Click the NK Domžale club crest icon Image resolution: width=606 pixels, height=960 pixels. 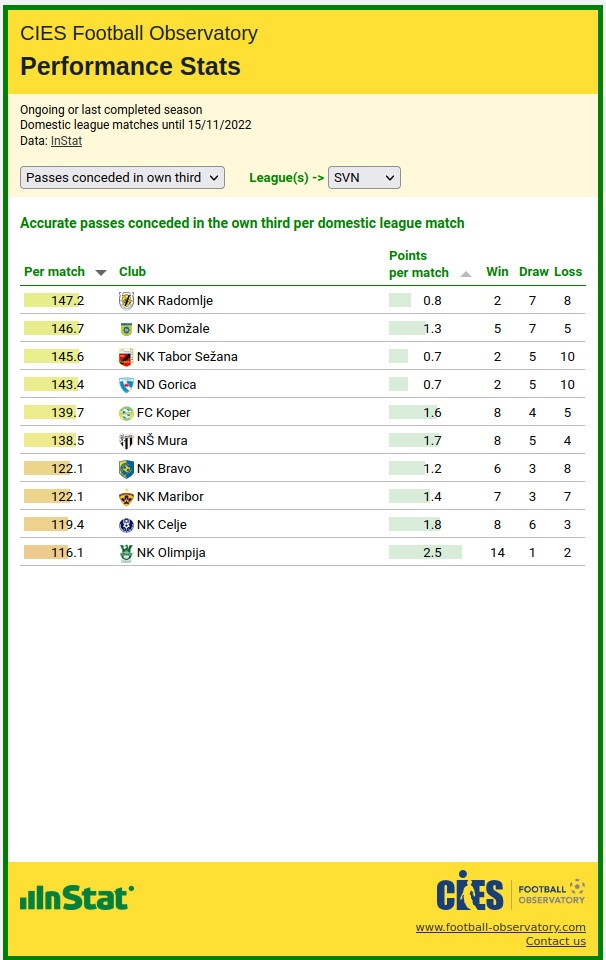pyautogui.click(x=126, y=328)
